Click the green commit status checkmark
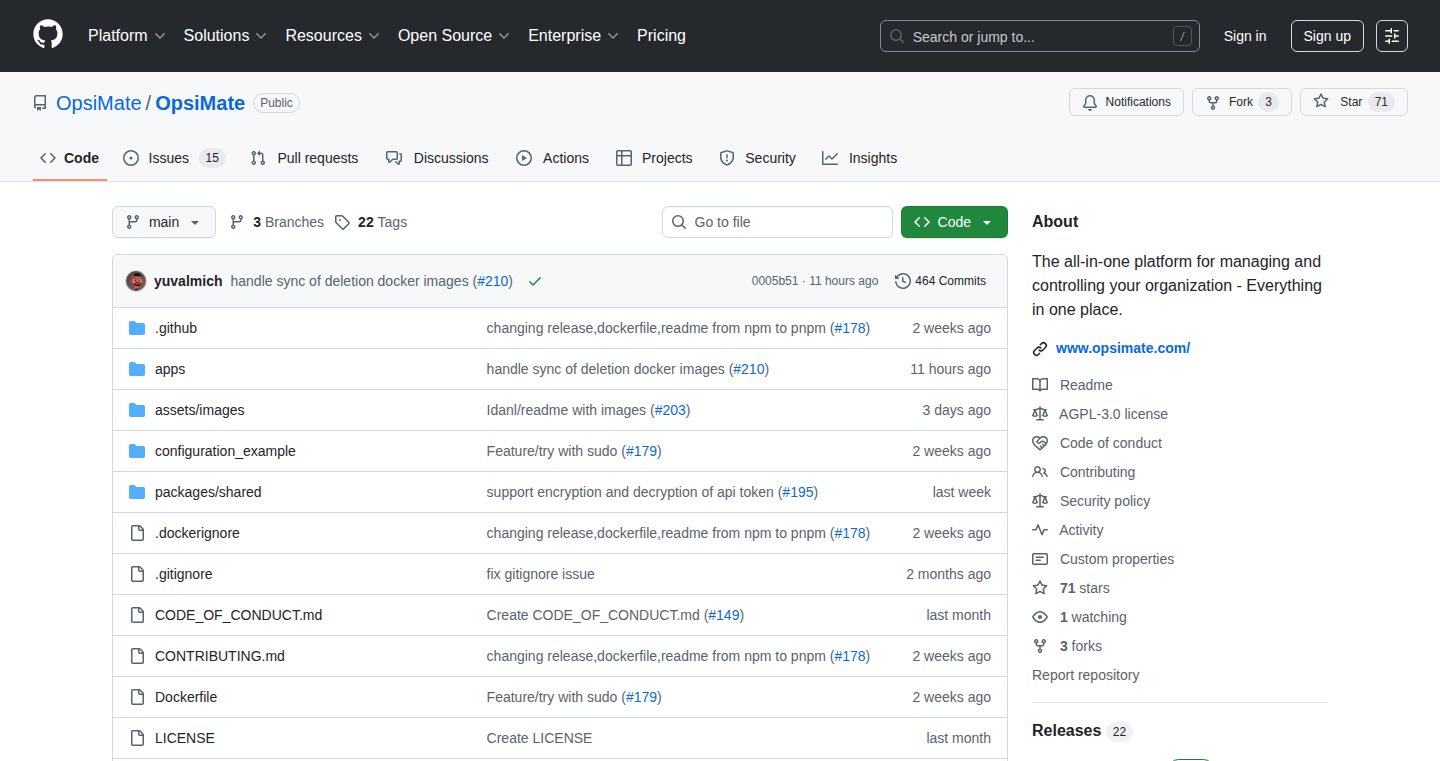 point(535,281)
